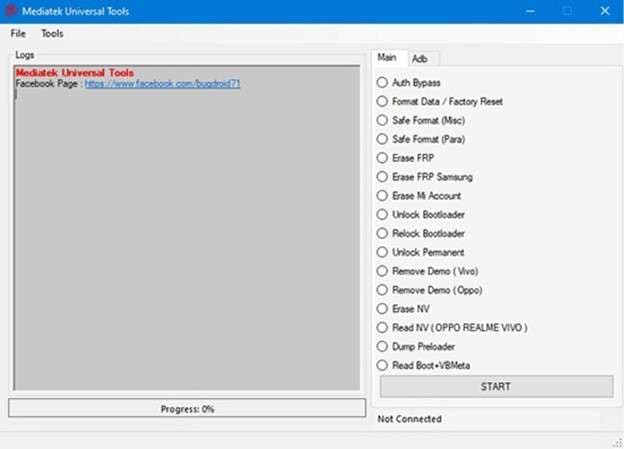Click the red Mediatek Universal Tools log heading

coord(75,73)
